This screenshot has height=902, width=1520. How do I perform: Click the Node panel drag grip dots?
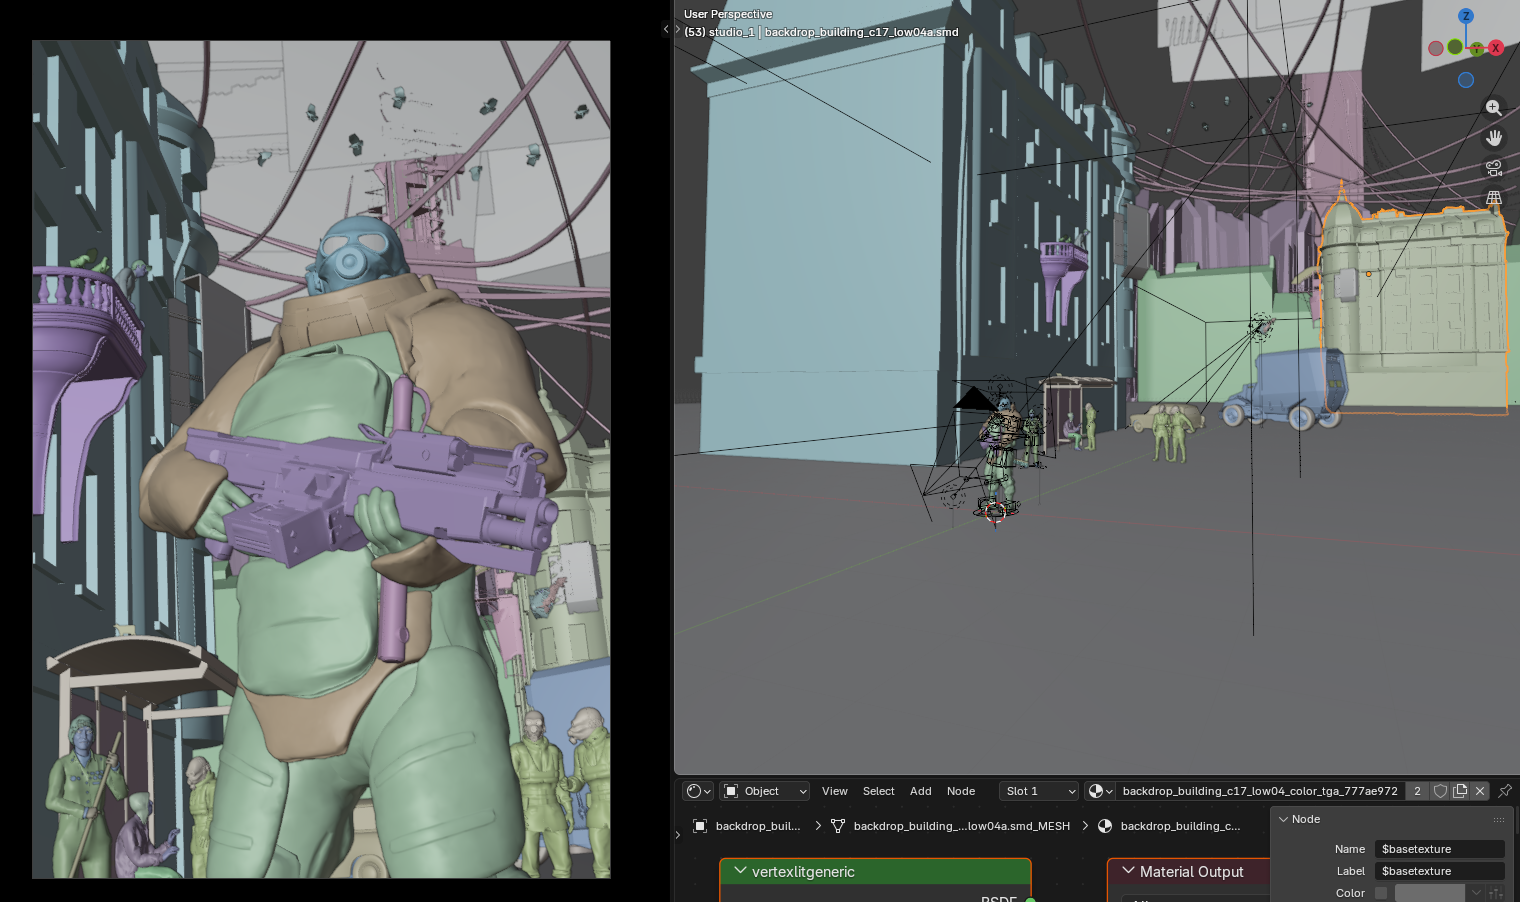click(x=1498, y=819)
